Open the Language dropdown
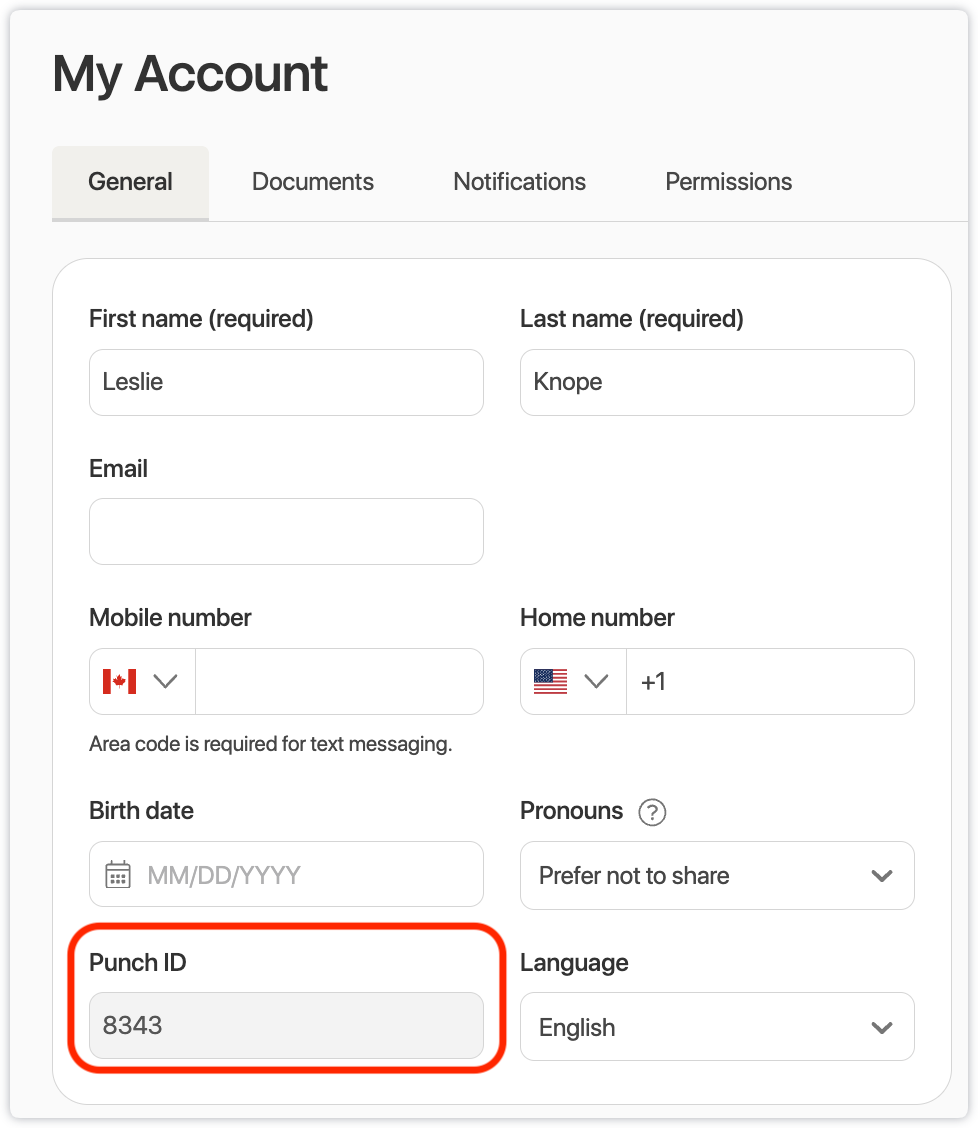The image size is (978, 1128). [x=717, y=1027]
